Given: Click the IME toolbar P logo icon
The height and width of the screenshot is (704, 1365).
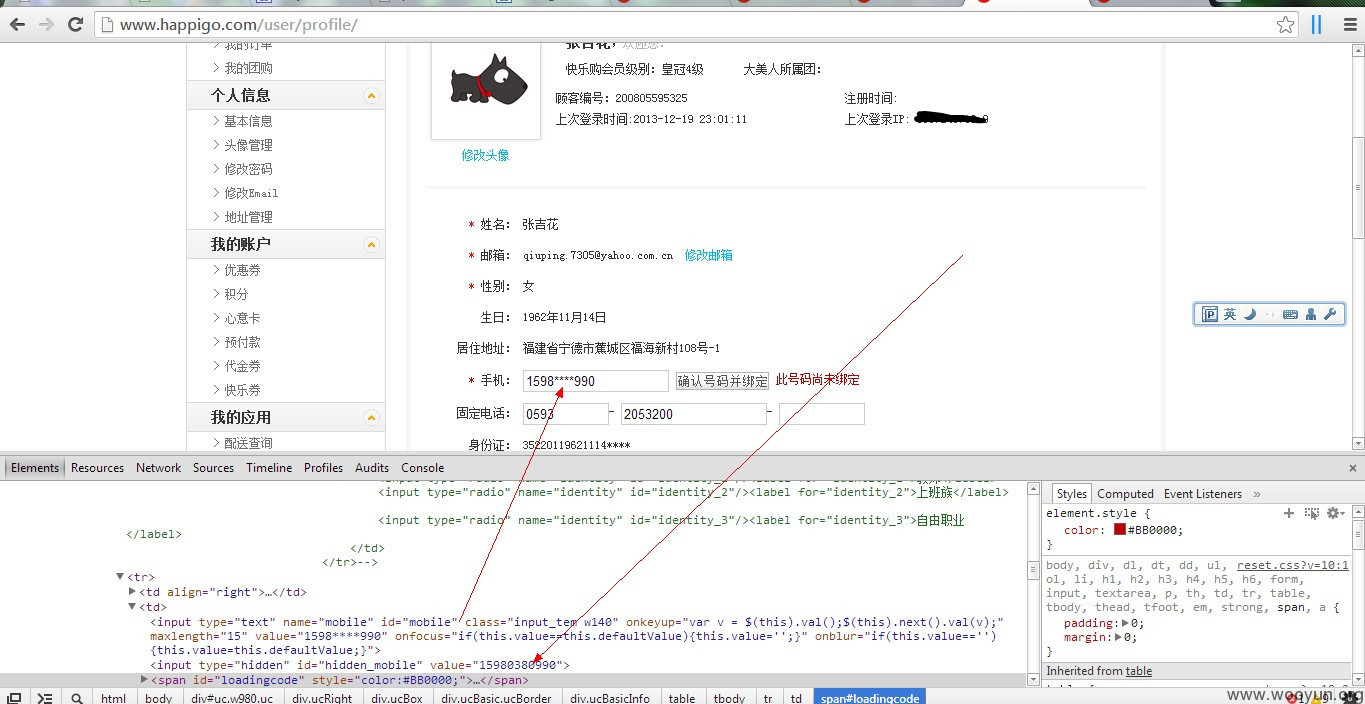Looking at the screenshot, I should coord(1209,314).
